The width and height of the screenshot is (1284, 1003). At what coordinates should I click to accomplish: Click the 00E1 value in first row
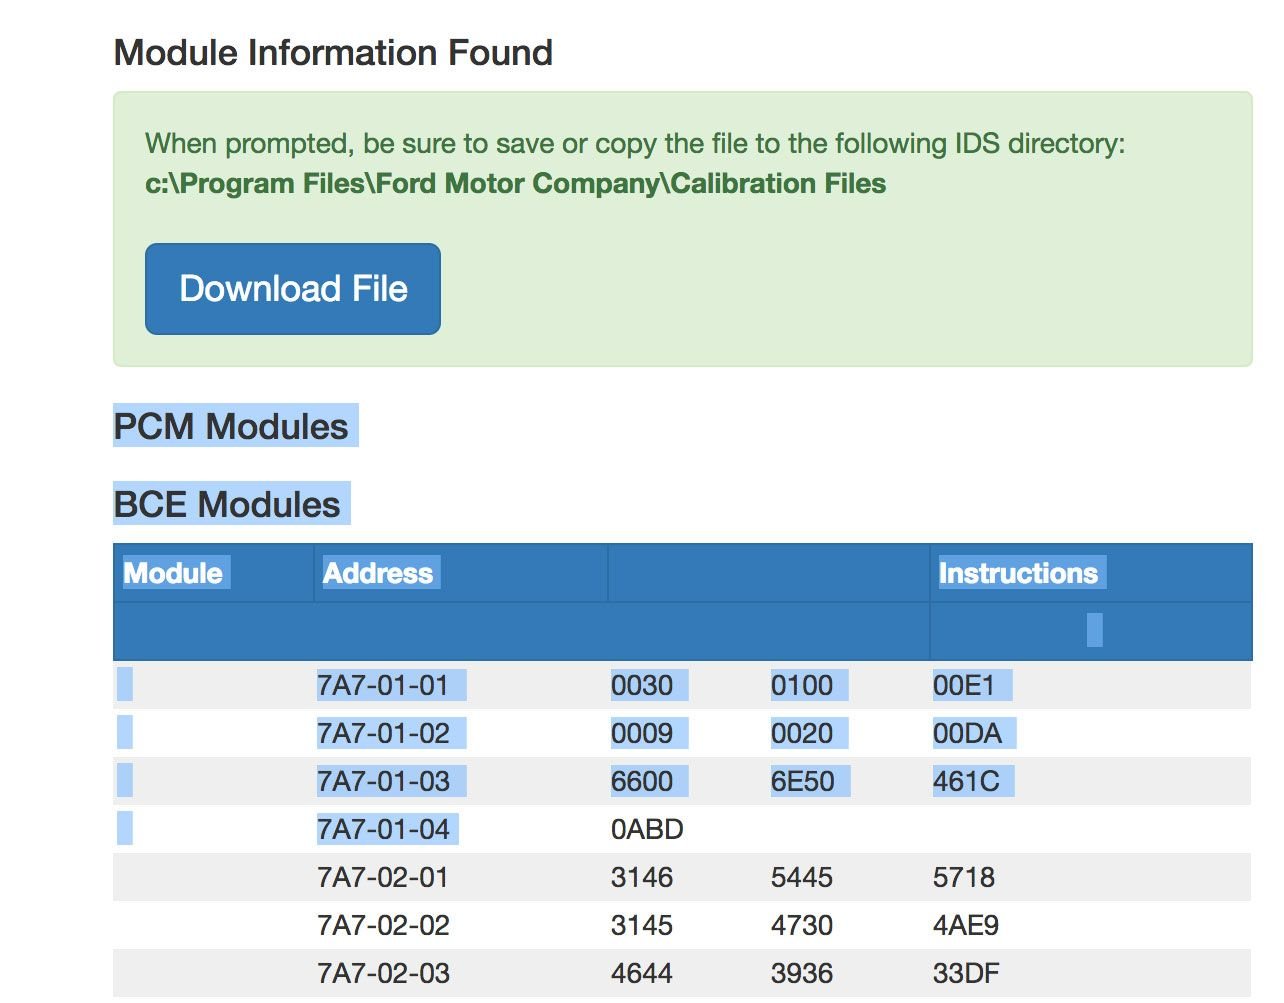pyautogui.click(x=964, y=686)
